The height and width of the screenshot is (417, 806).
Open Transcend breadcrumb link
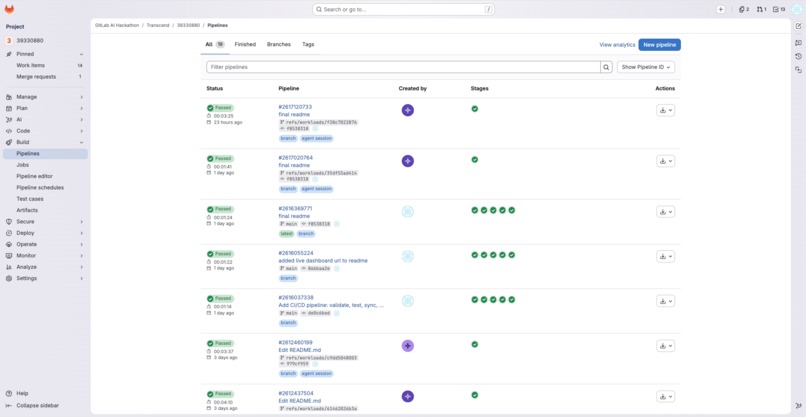[x=157, y=25]
